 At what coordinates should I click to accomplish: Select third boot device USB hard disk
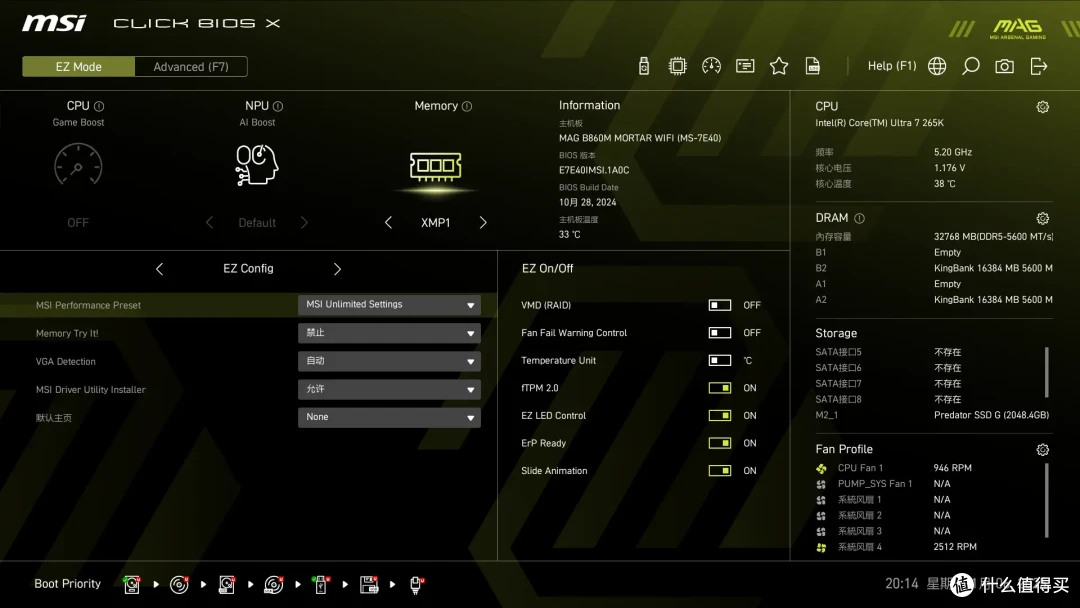227,585
